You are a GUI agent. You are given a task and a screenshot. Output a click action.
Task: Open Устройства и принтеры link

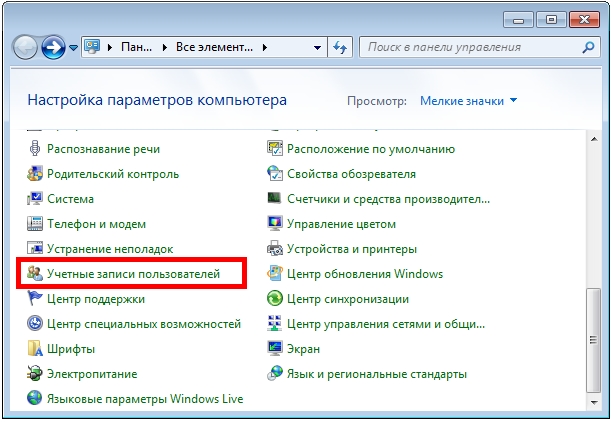coord(352,249)
